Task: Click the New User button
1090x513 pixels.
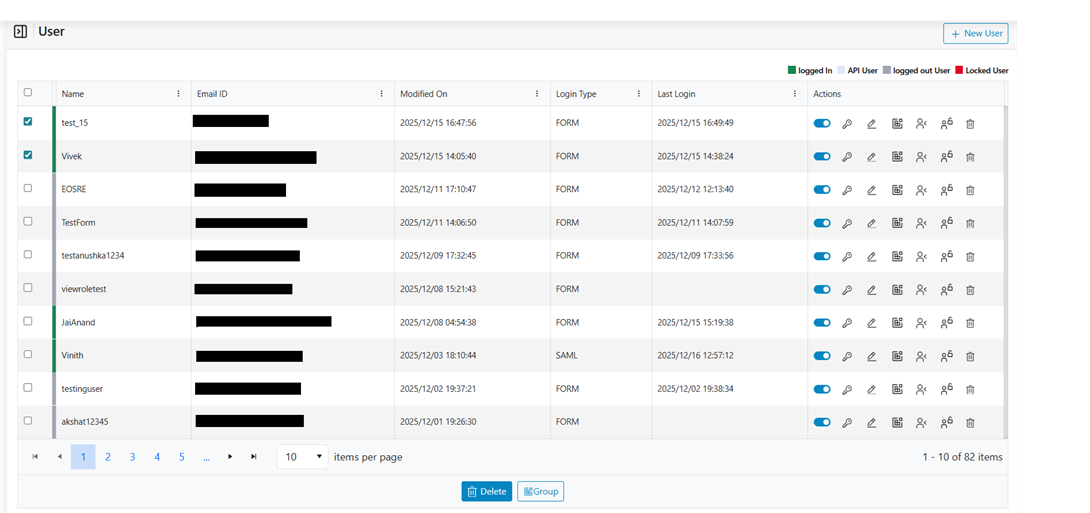Action: [975, 33]
